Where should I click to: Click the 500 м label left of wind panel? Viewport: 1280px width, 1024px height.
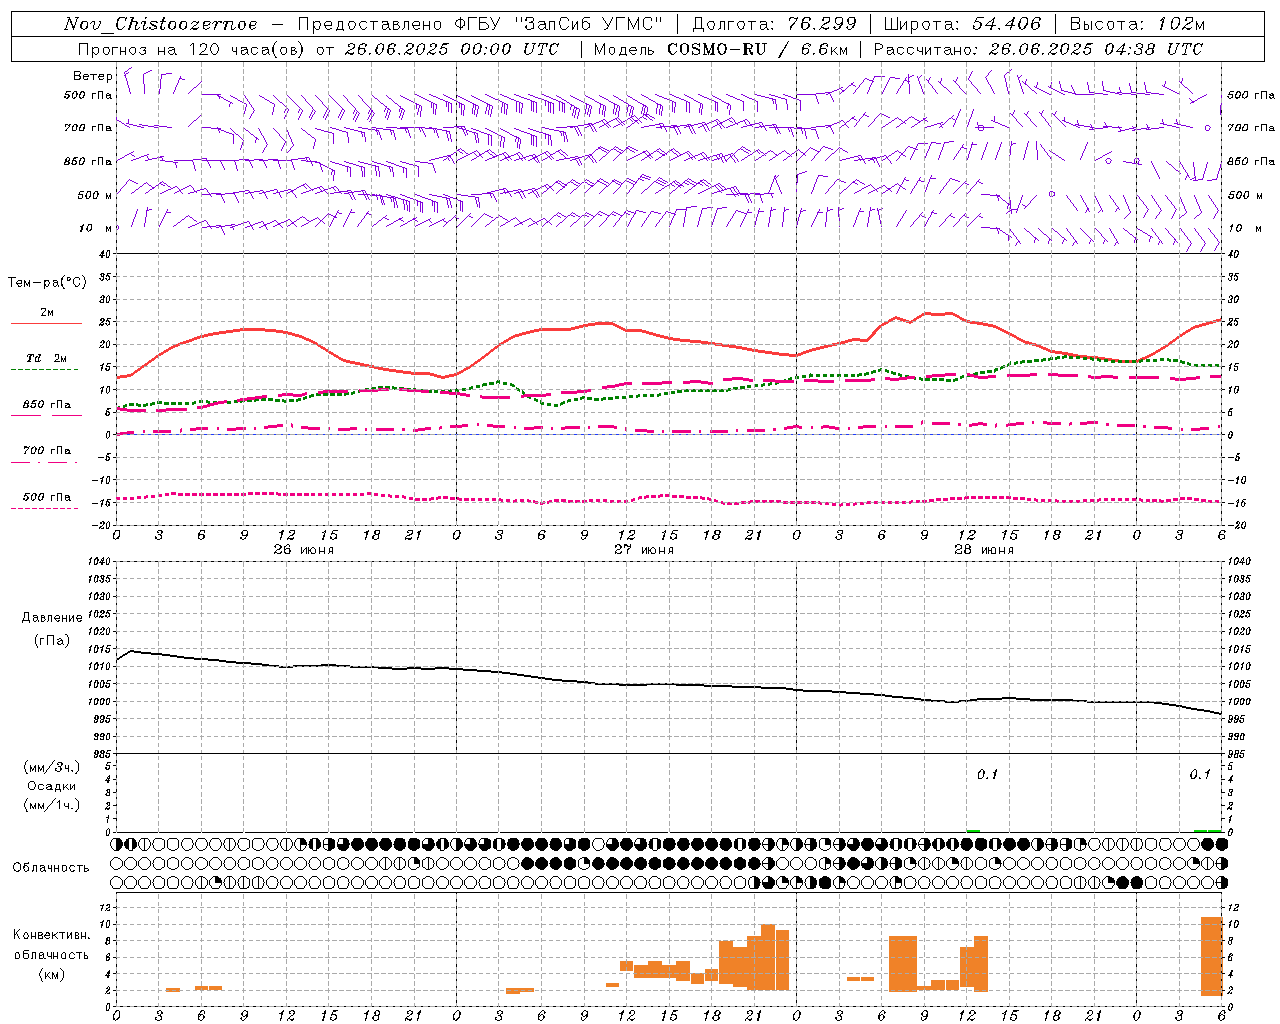[x=95, y=195]
